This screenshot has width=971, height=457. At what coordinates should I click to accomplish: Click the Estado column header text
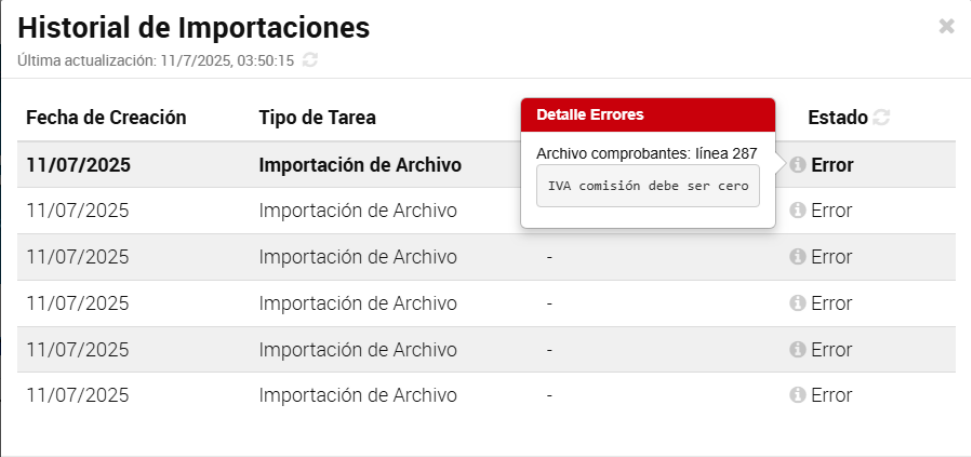(x=837, y=118)
